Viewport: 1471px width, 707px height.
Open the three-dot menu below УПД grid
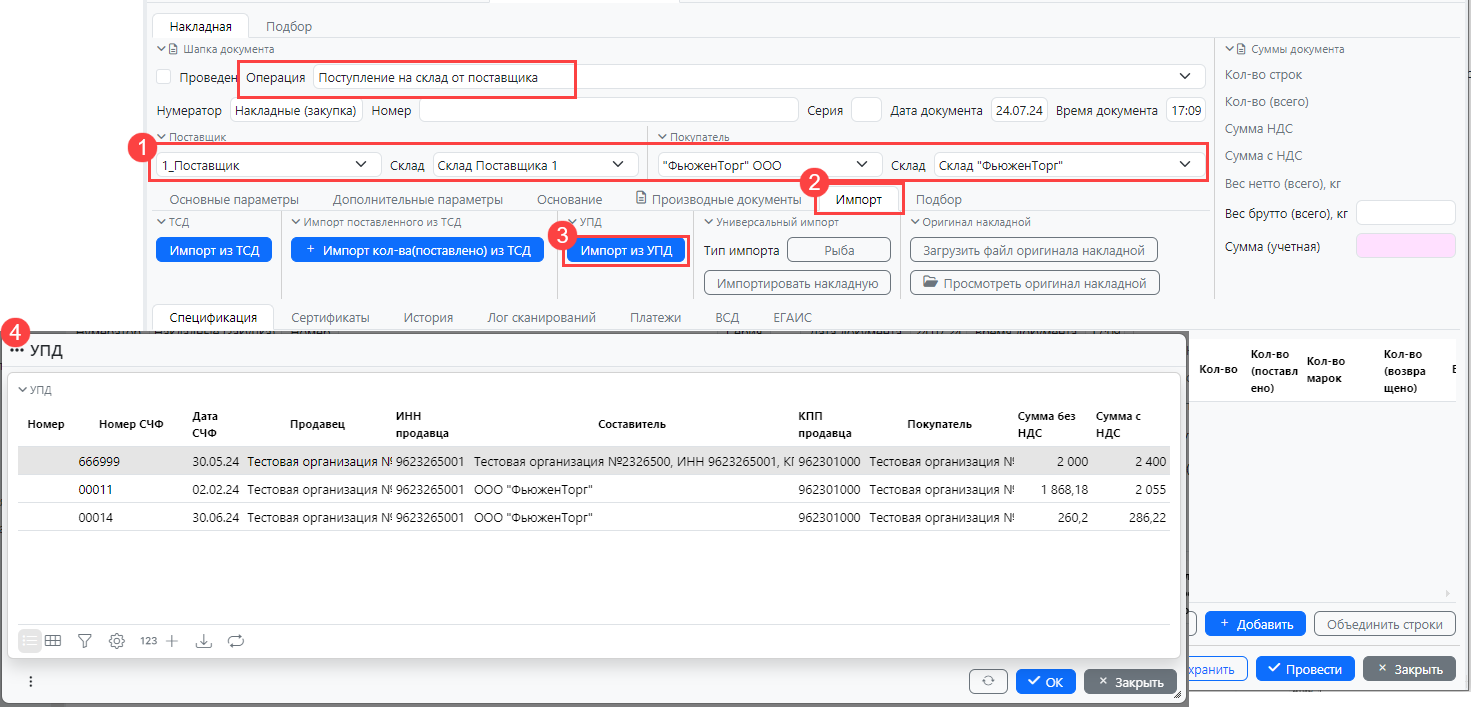[31, 682]
